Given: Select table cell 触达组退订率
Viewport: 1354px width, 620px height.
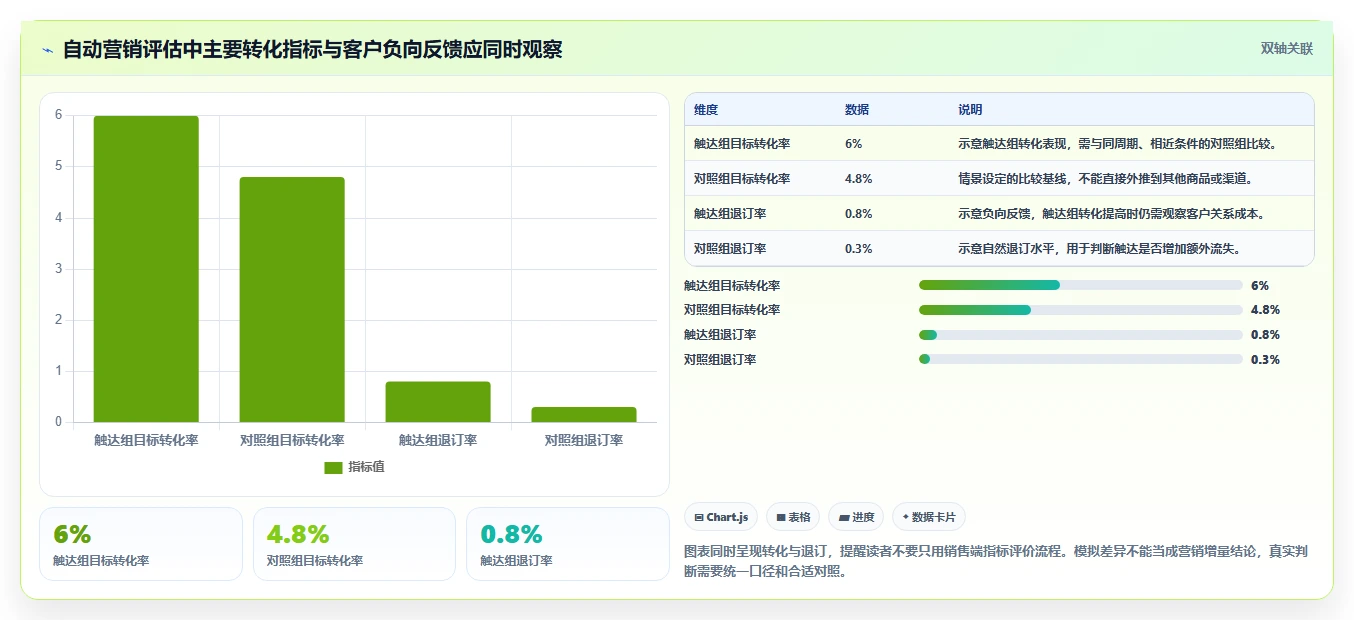Looking at the screenshot, I should click(x=730, y=214).
